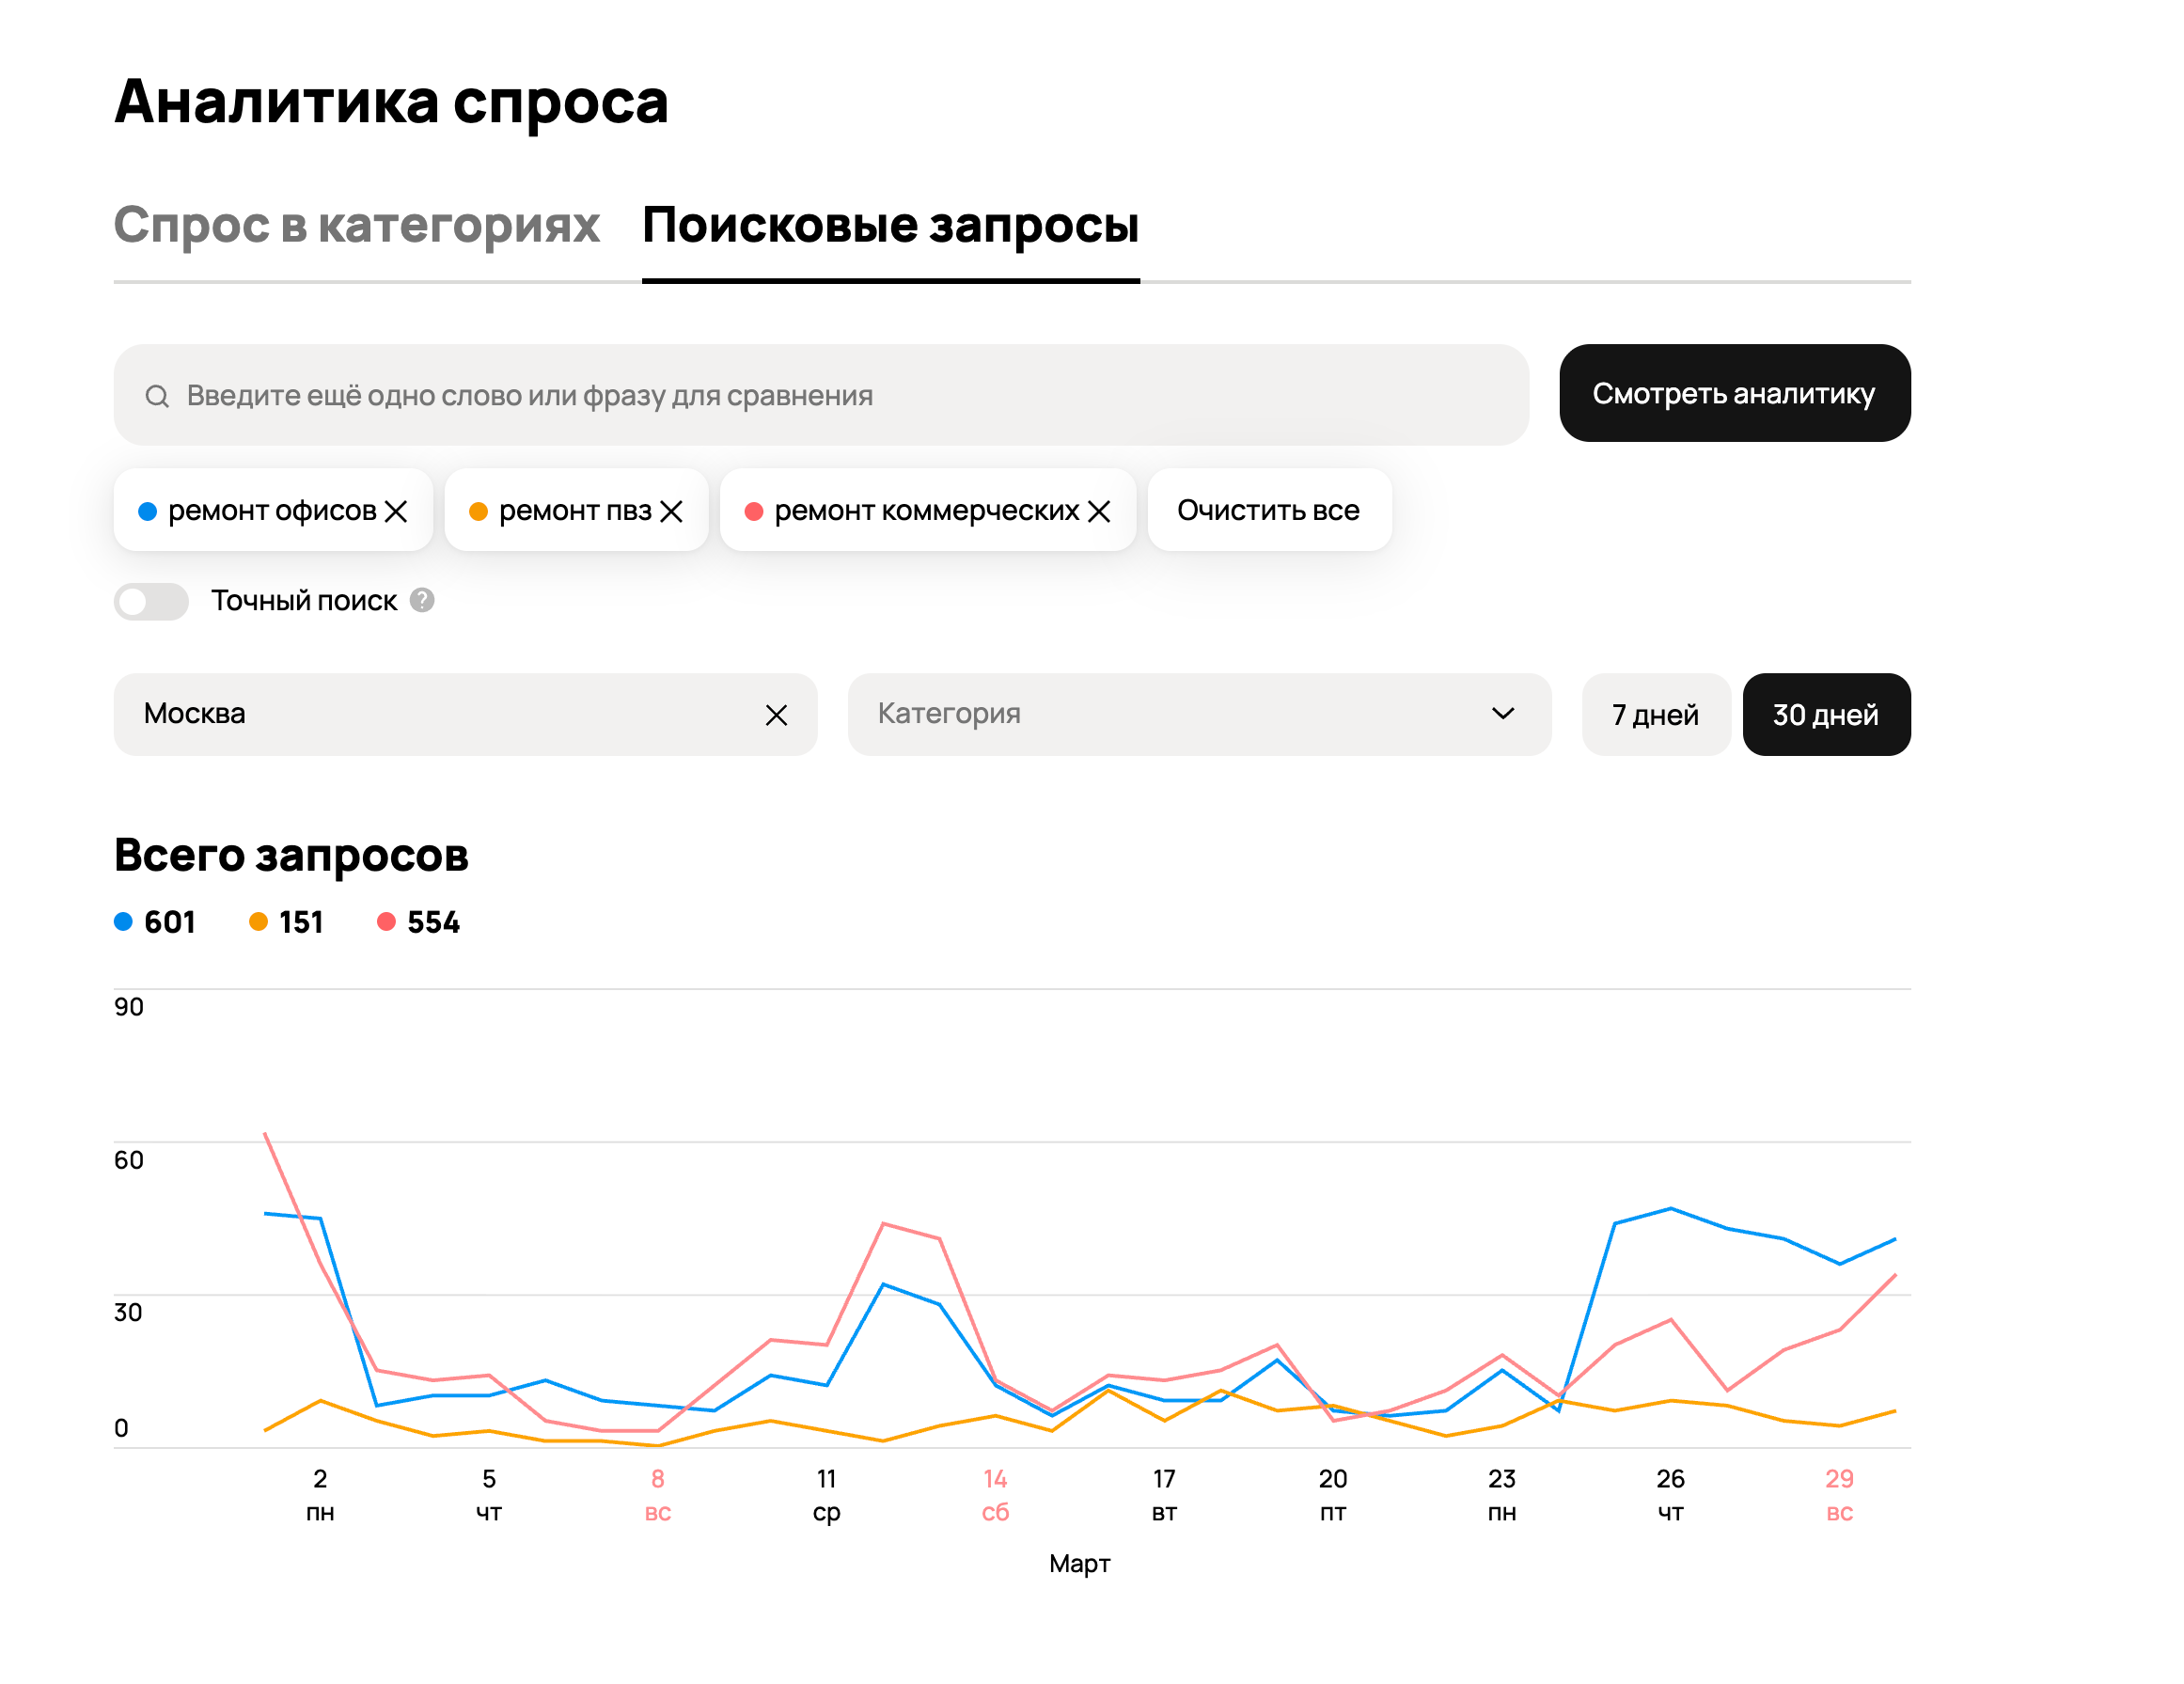Clear the Москва region field with X
The image size is (2184, 1684).
[776, 715]
